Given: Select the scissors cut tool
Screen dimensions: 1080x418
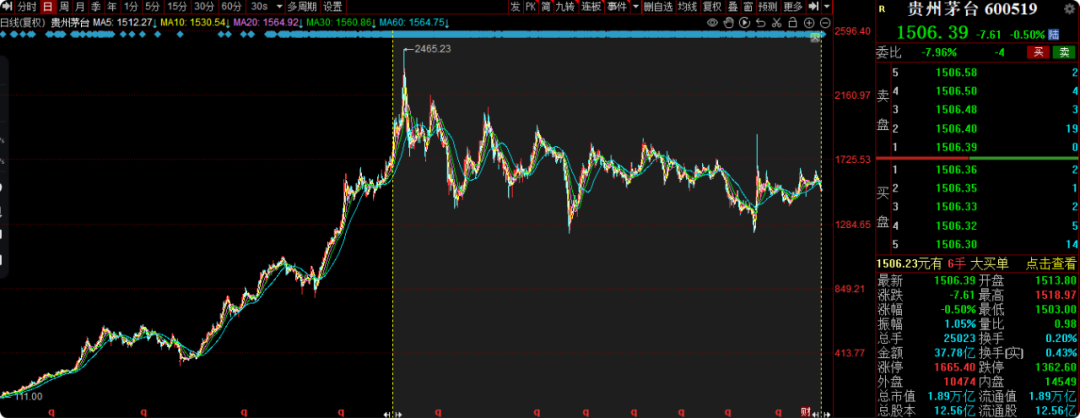Looking at the screenshot, I should click(776, 23).
